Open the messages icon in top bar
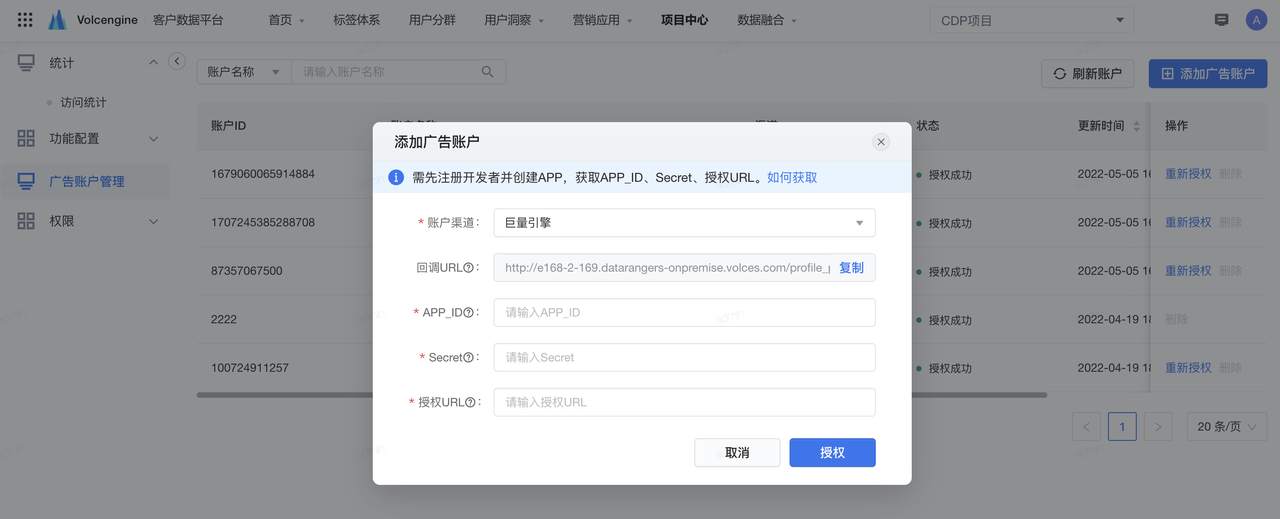1280x519 pixels. click(1221, 20)
